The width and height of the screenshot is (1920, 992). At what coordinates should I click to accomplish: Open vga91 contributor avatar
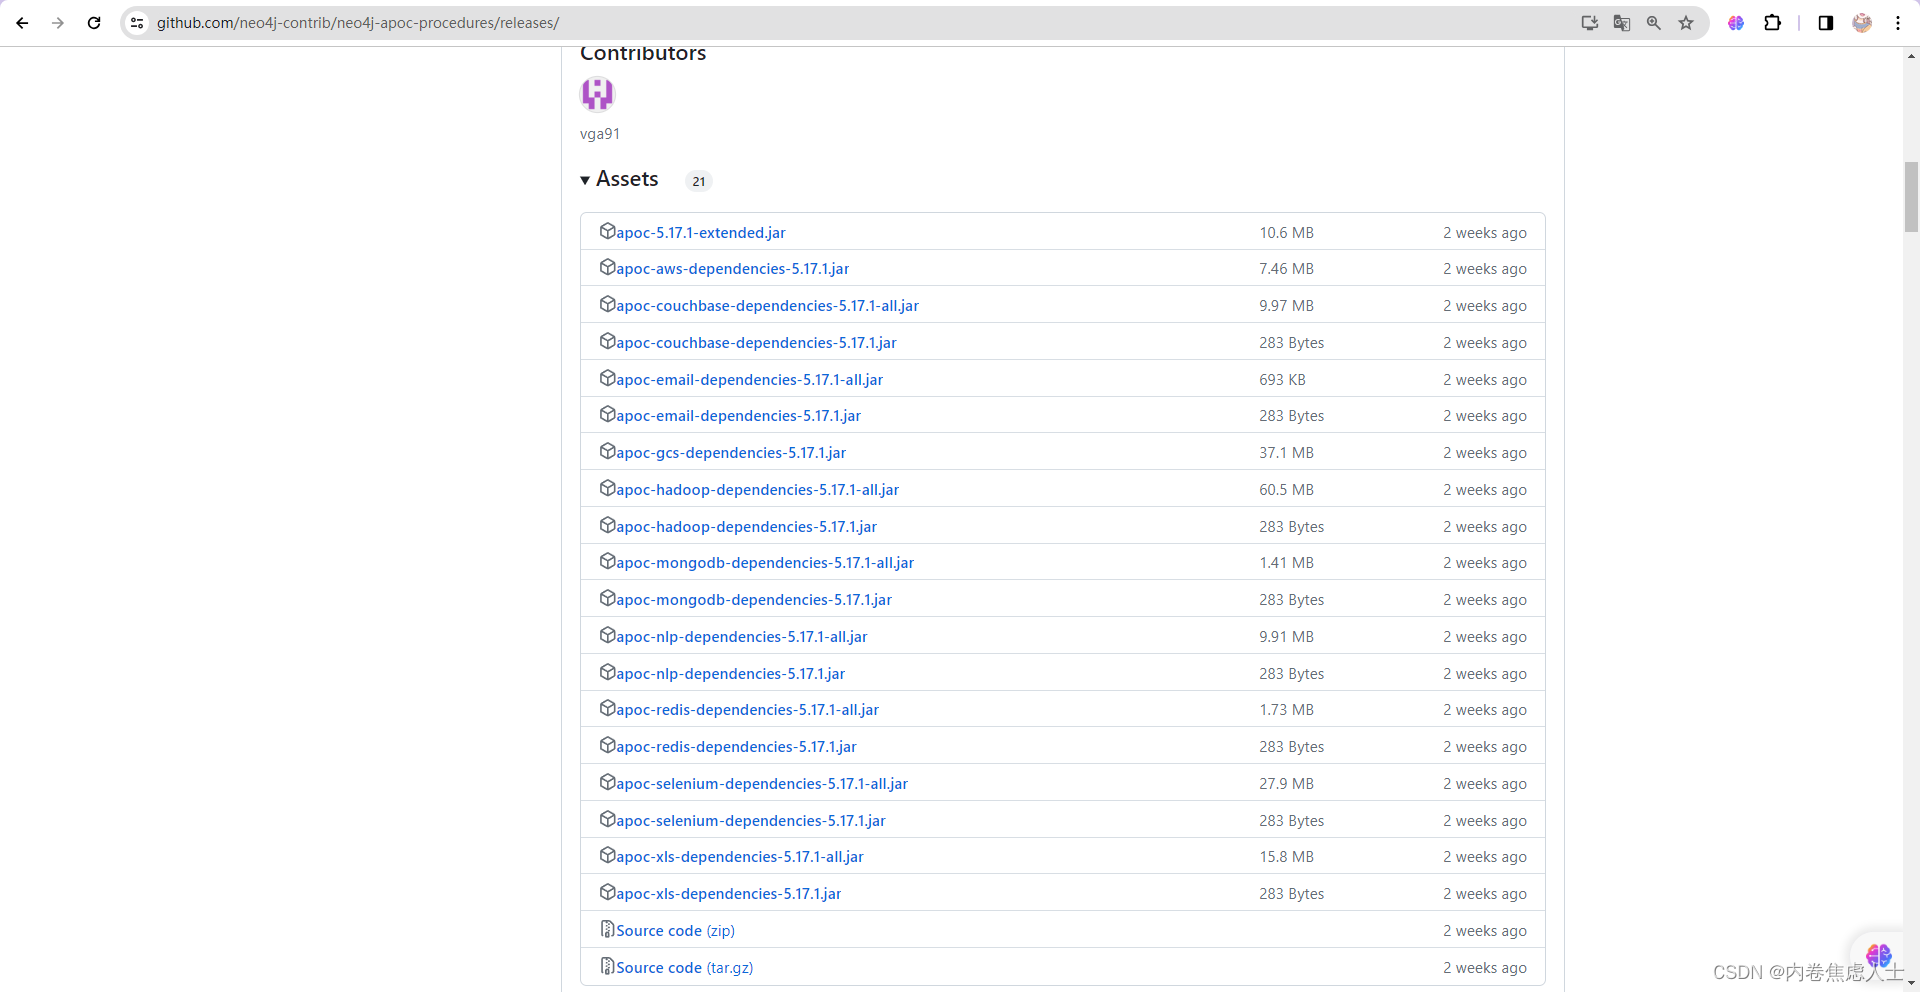(597, 94)
